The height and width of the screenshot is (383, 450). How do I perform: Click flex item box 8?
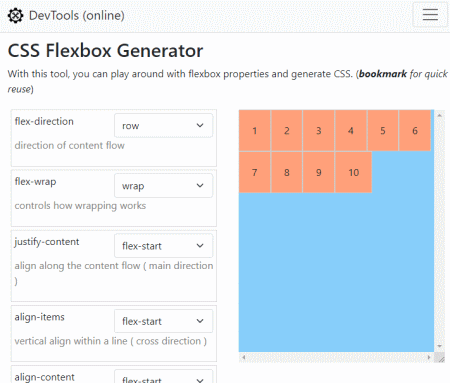tap(287, 172)
